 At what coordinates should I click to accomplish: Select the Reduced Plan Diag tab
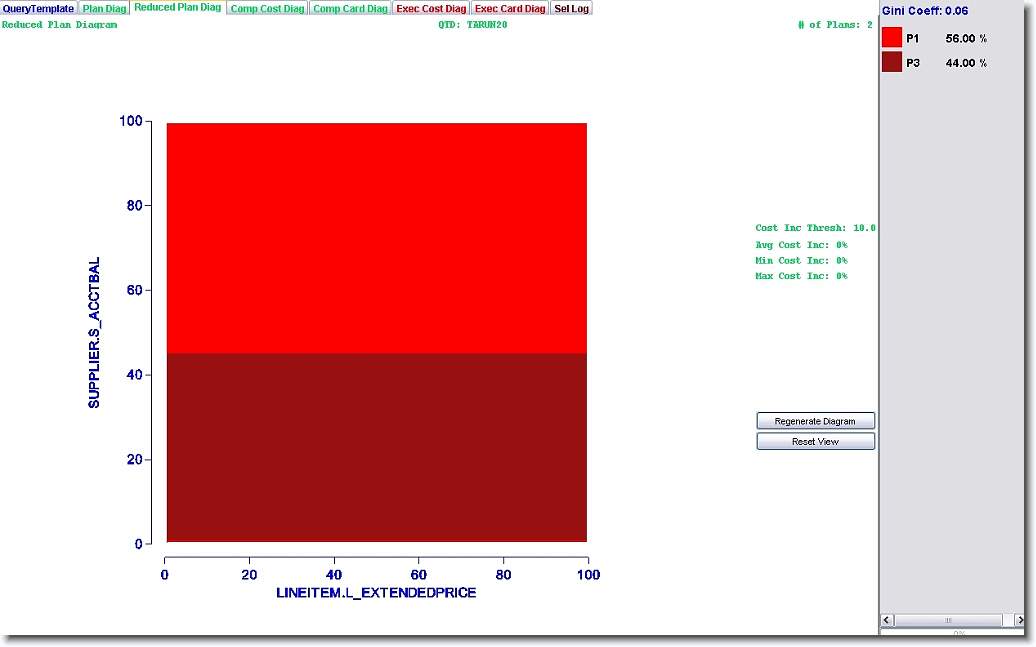[x=177, y=7]
